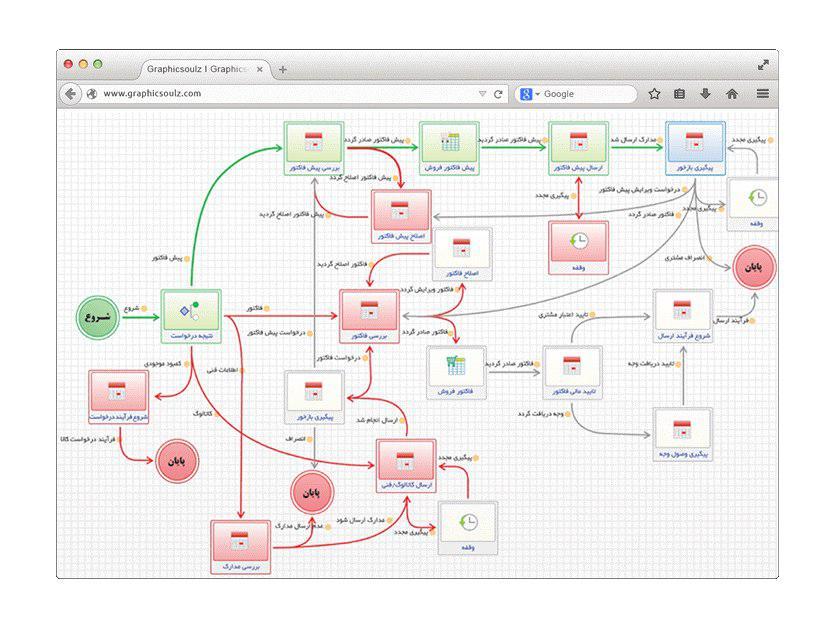Select the پایان end node beside انصراف مشتری

coord(754,267)
